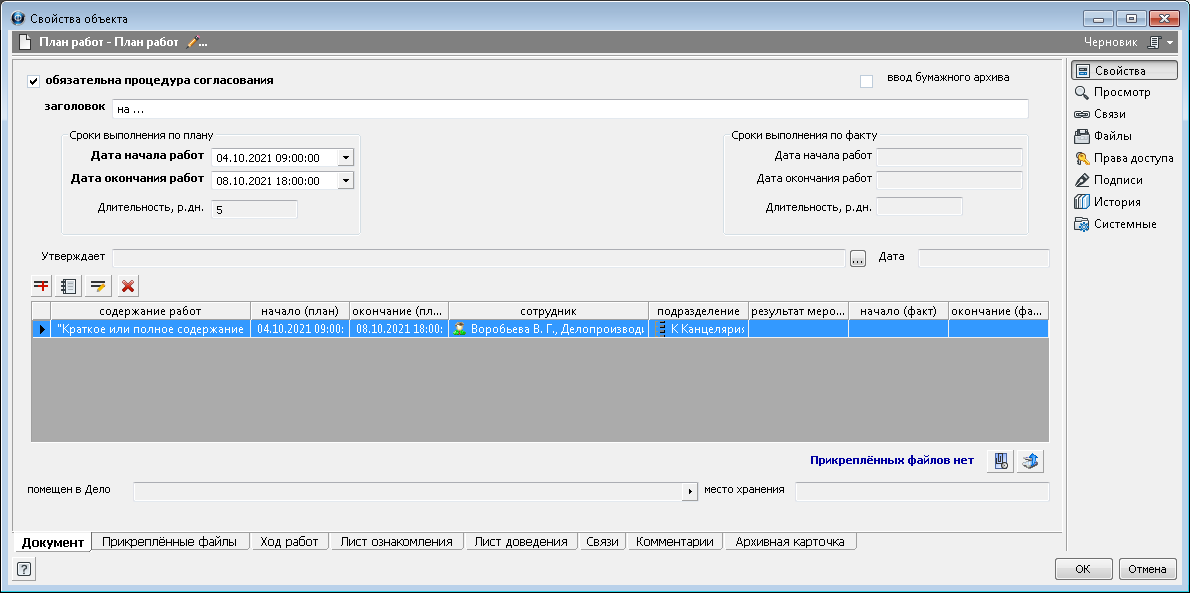
Task: Click the add row icon above the table
Action: click(42, 286)
